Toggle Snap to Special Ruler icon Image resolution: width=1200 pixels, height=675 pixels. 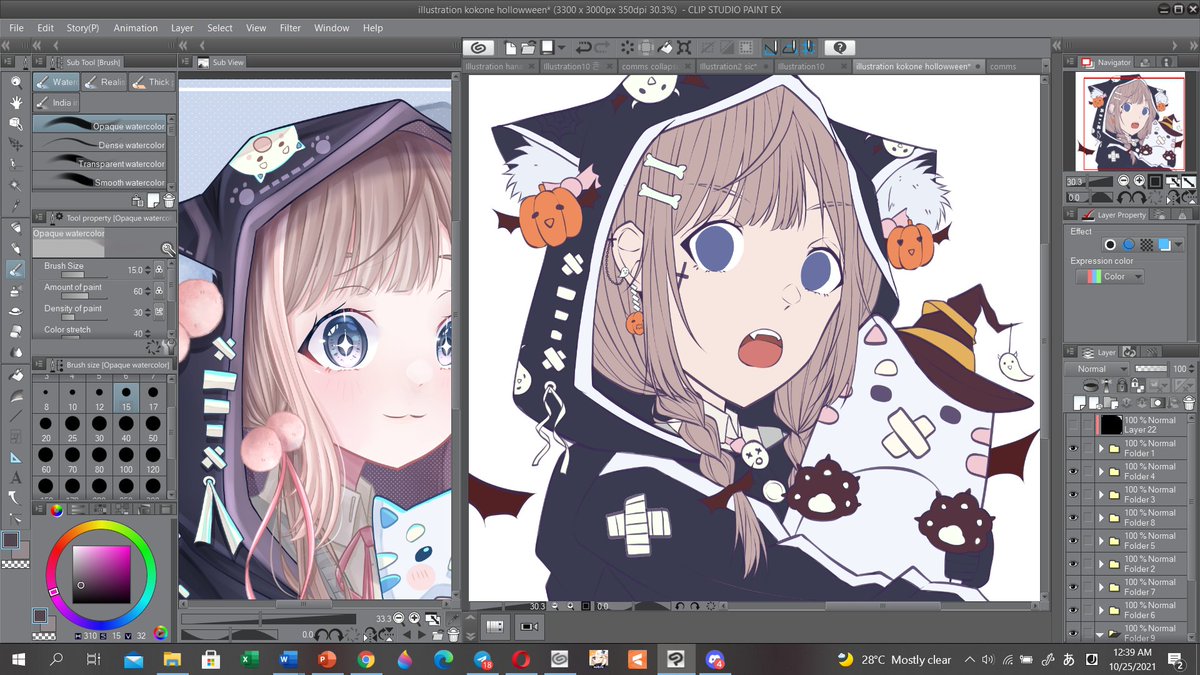click(x=788, y=47)
